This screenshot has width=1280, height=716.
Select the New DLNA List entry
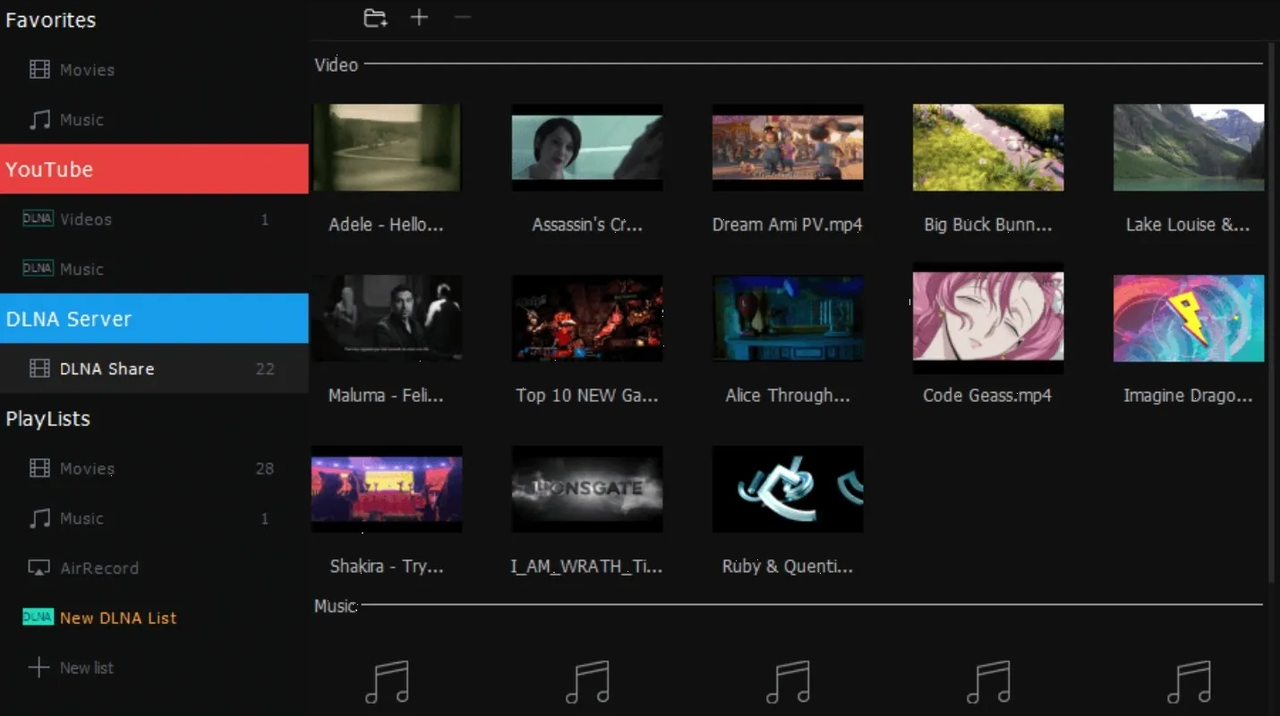[154, 618]
